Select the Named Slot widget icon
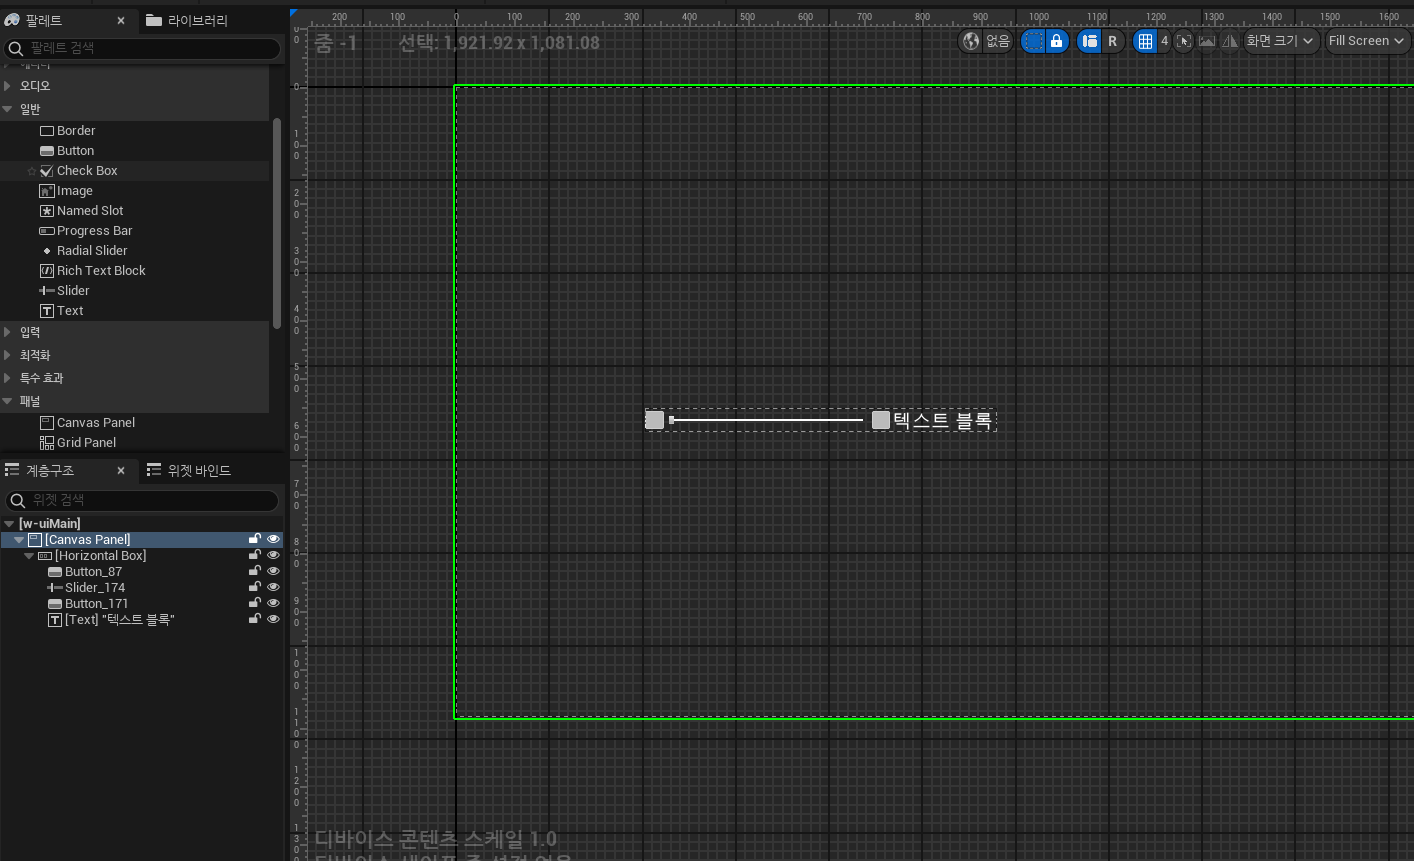 46,211
